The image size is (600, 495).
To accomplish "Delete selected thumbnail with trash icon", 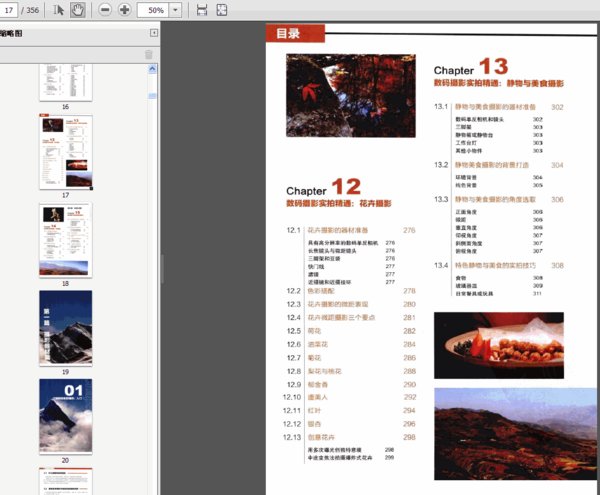I will click(149, 55).
